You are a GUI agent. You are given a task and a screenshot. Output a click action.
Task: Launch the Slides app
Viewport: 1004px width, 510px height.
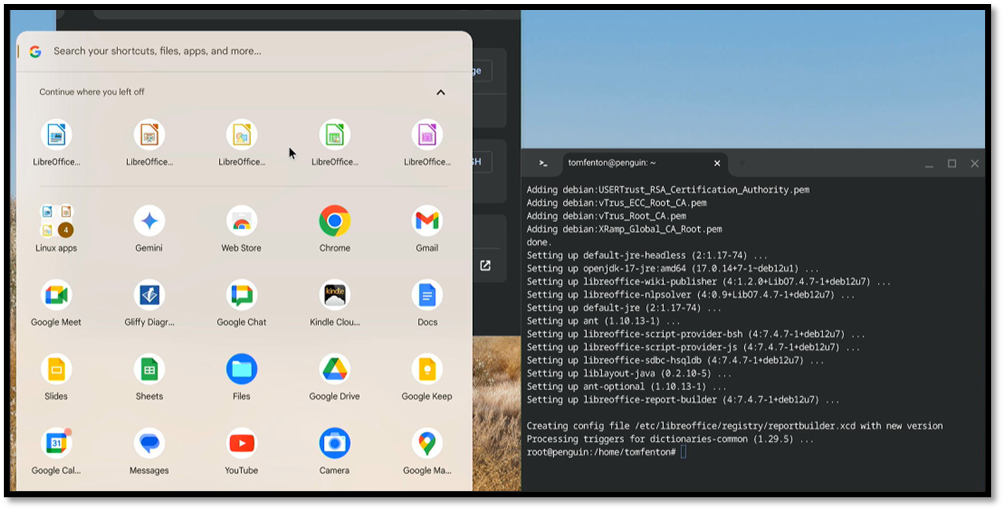tap(56, 370)
